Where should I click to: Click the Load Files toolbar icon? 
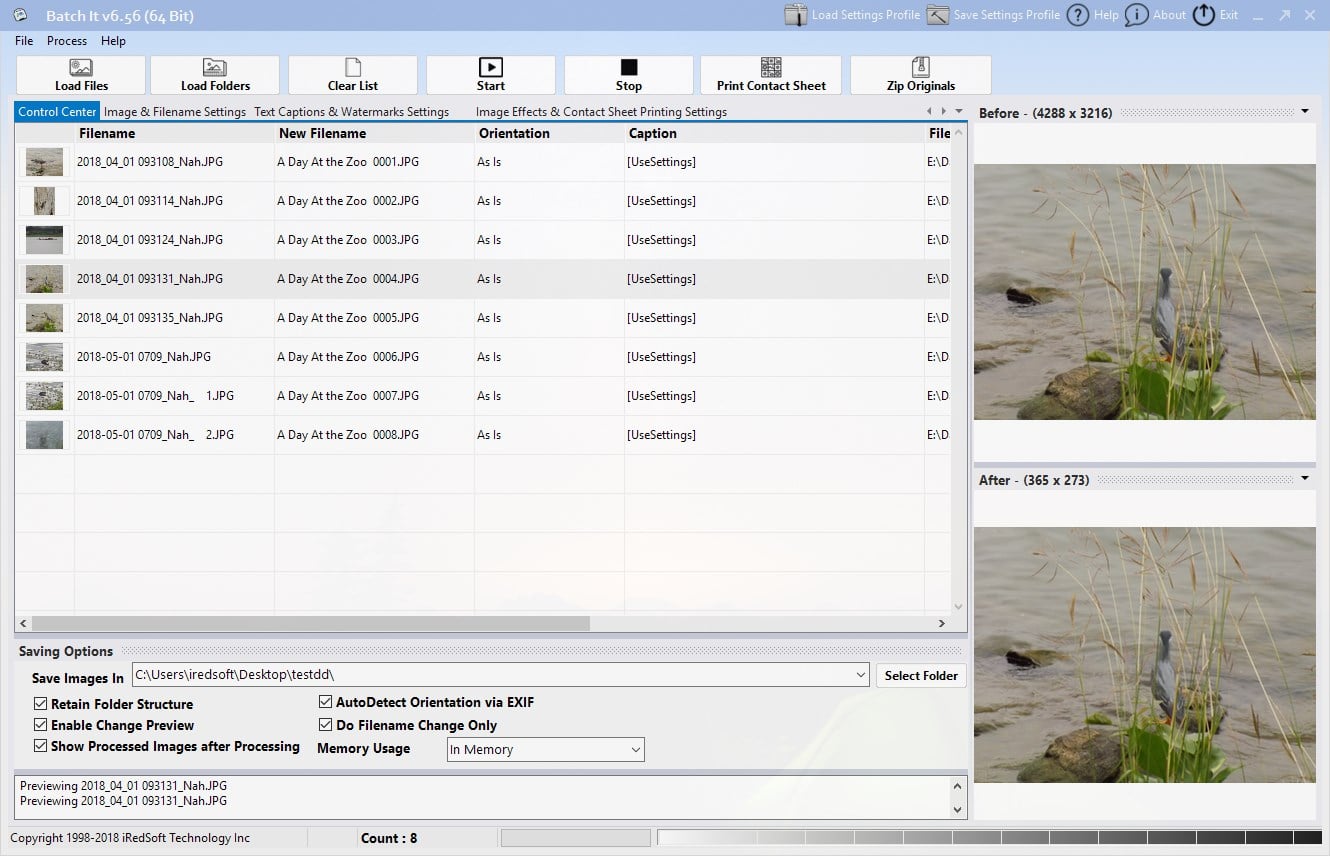pos(81,68)
